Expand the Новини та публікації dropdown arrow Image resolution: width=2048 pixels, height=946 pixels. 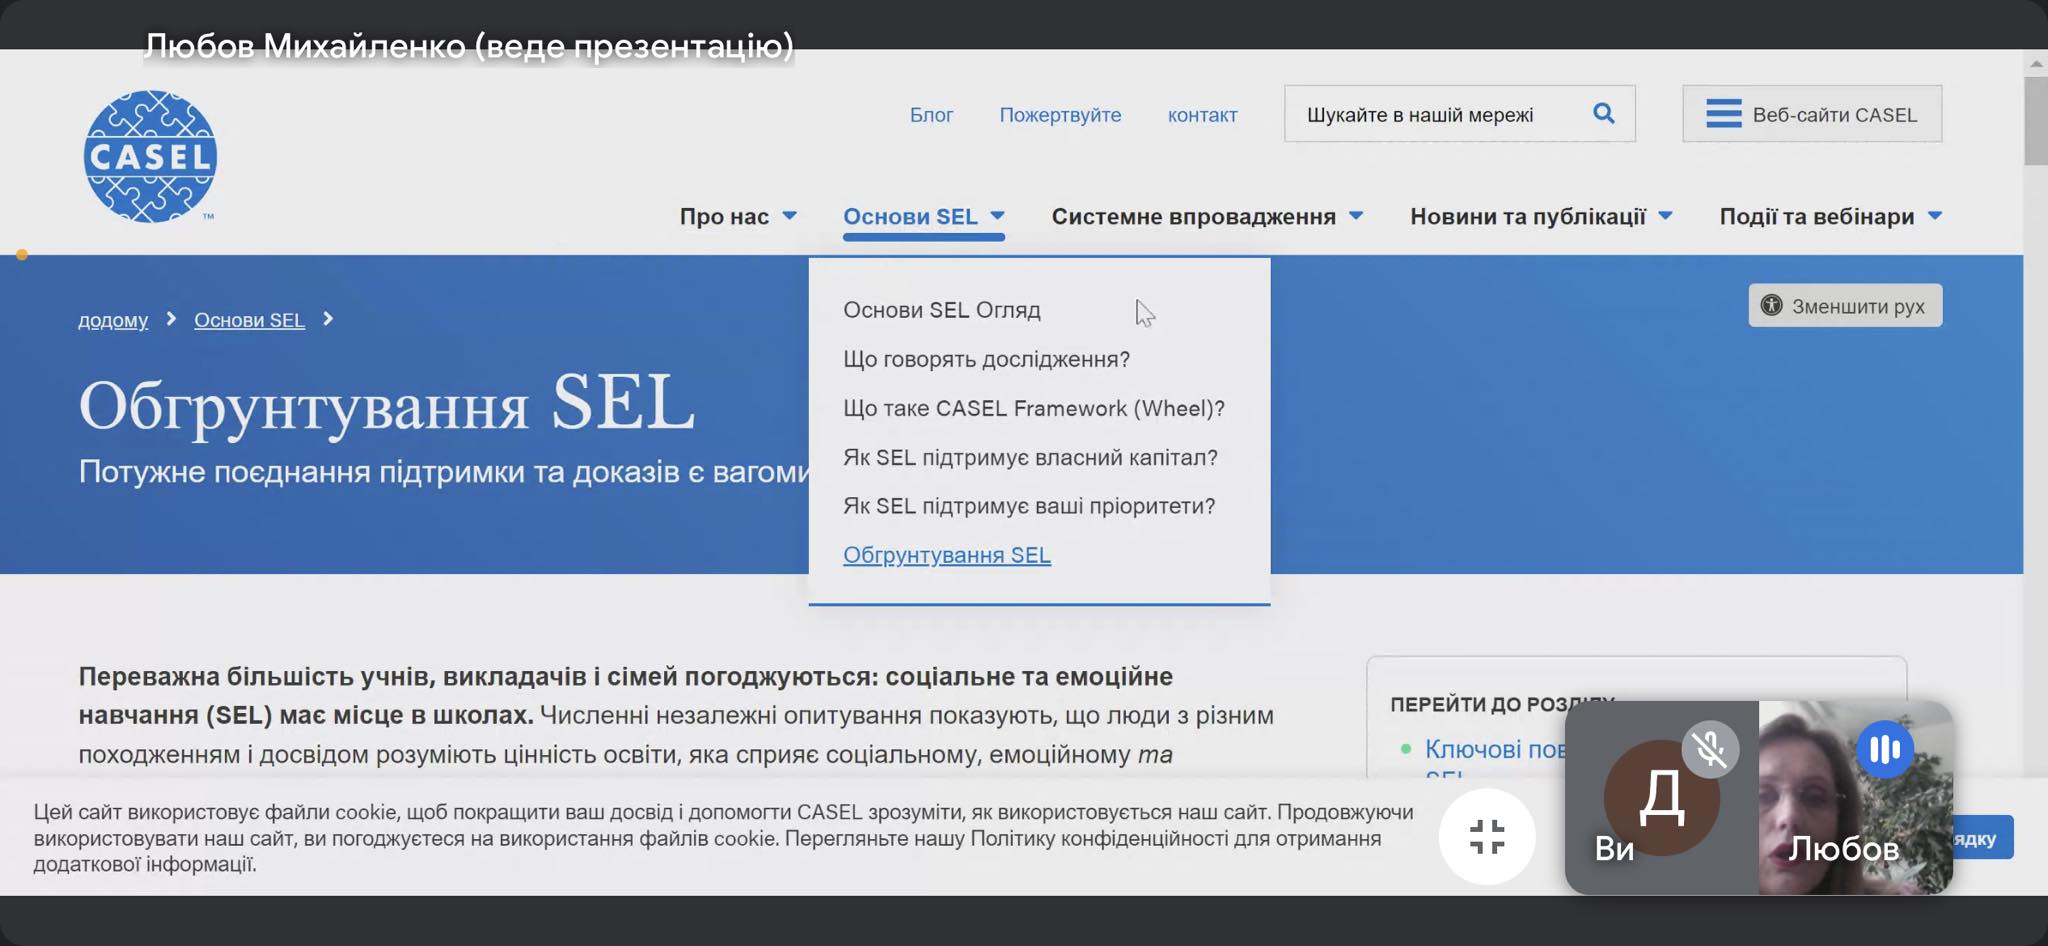click(1665, 215)
